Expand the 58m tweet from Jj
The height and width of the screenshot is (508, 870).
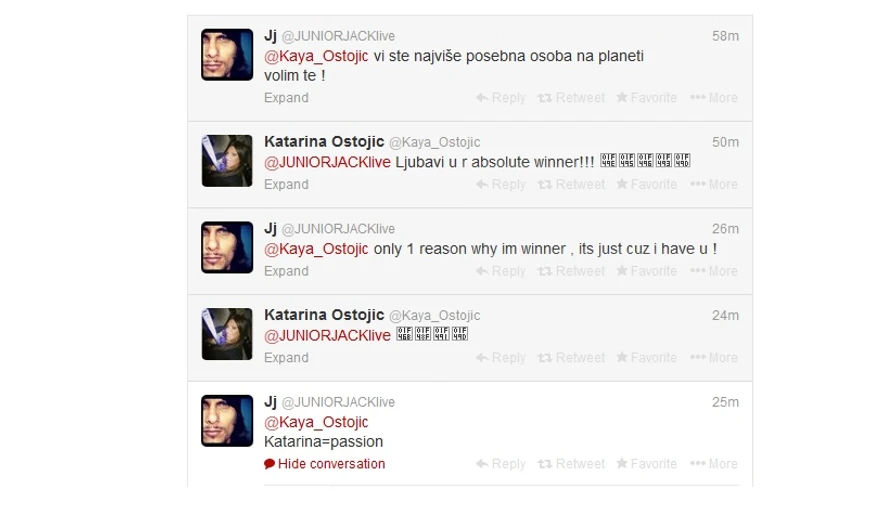(x=286, y=98)
